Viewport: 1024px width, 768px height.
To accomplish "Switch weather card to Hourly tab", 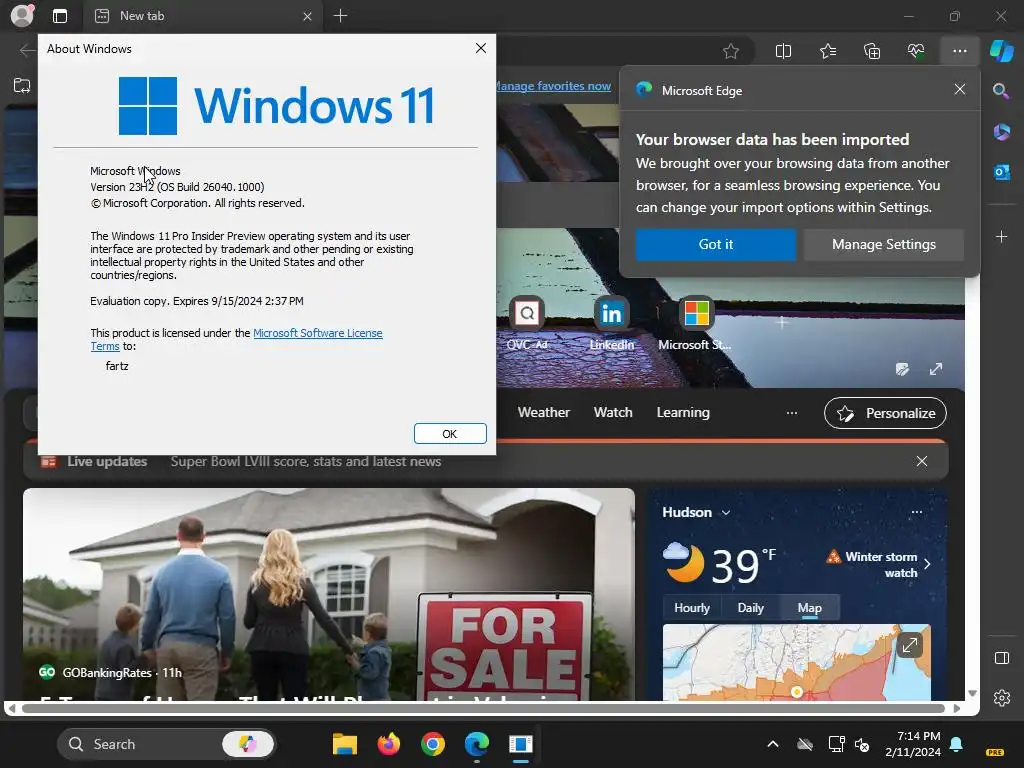I will [692, 608].
